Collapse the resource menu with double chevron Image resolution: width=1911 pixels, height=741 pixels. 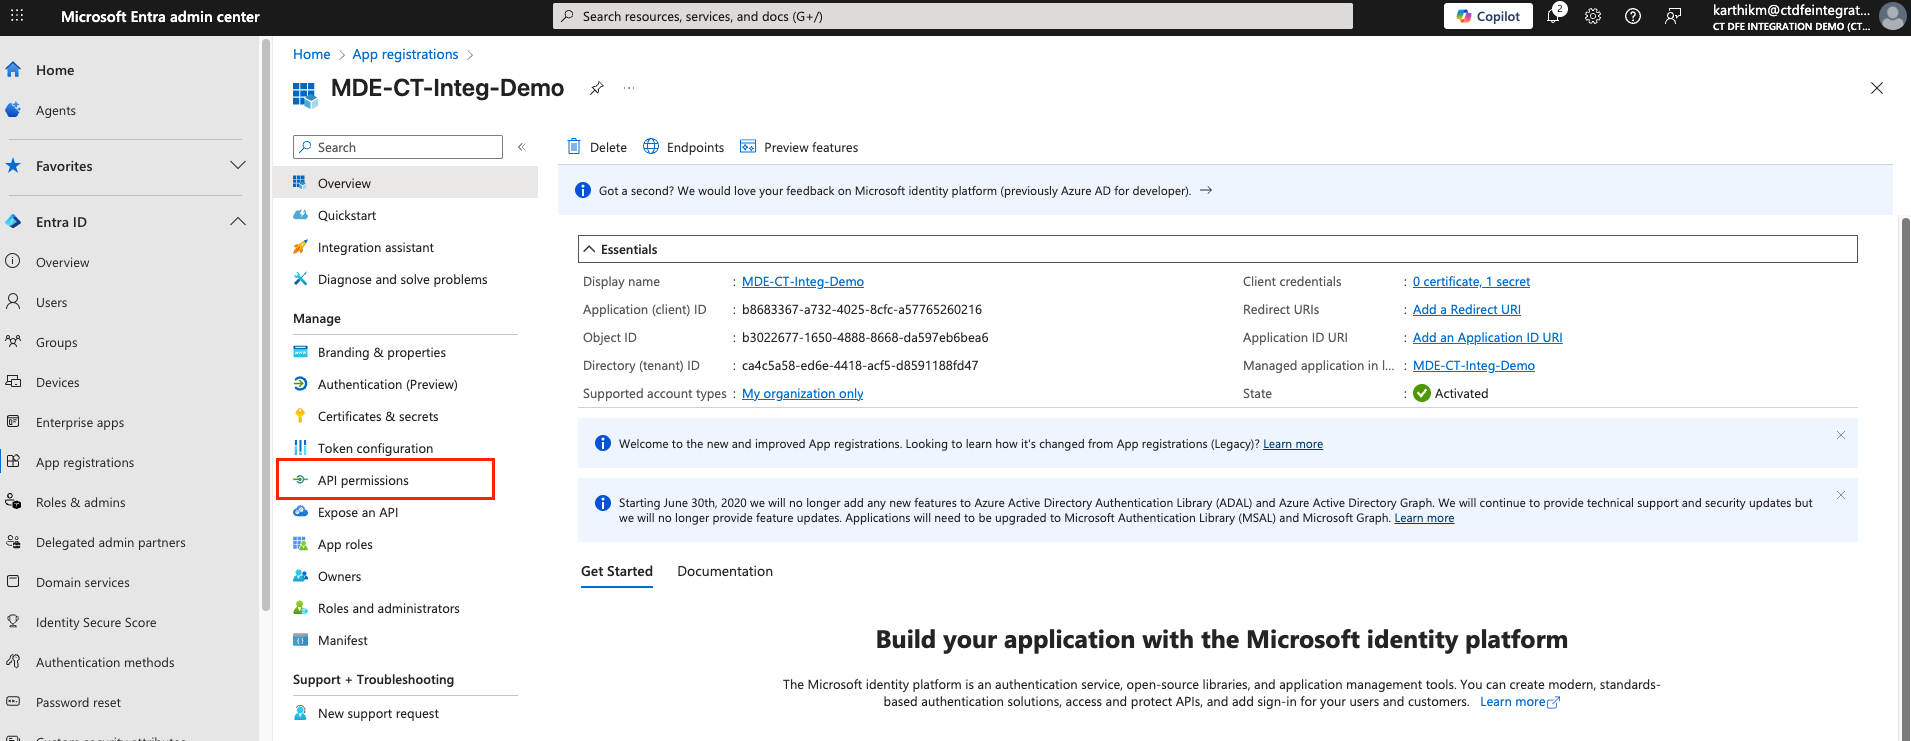coord(521,147)
